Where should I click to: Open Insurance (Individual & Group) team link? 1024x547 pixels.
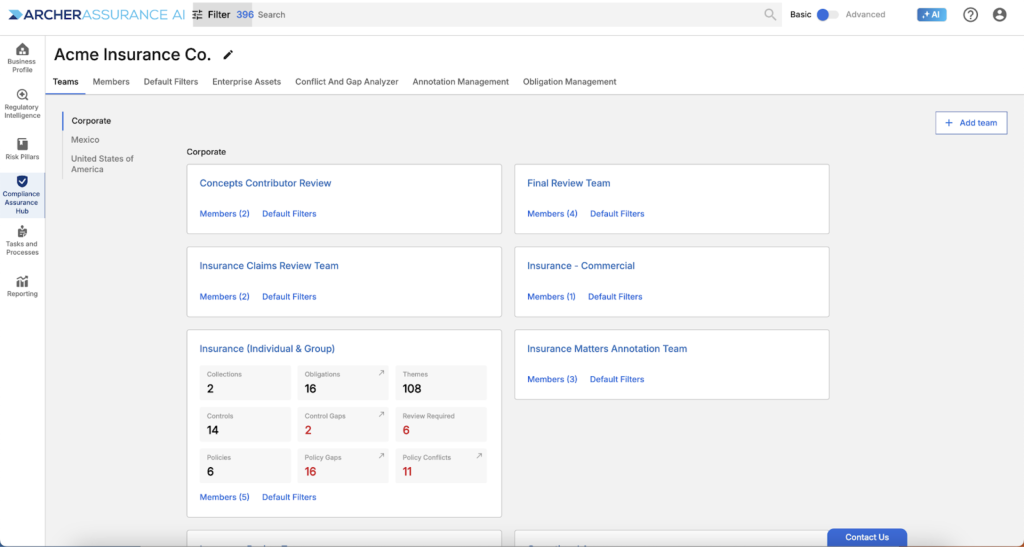coord(267,349)
